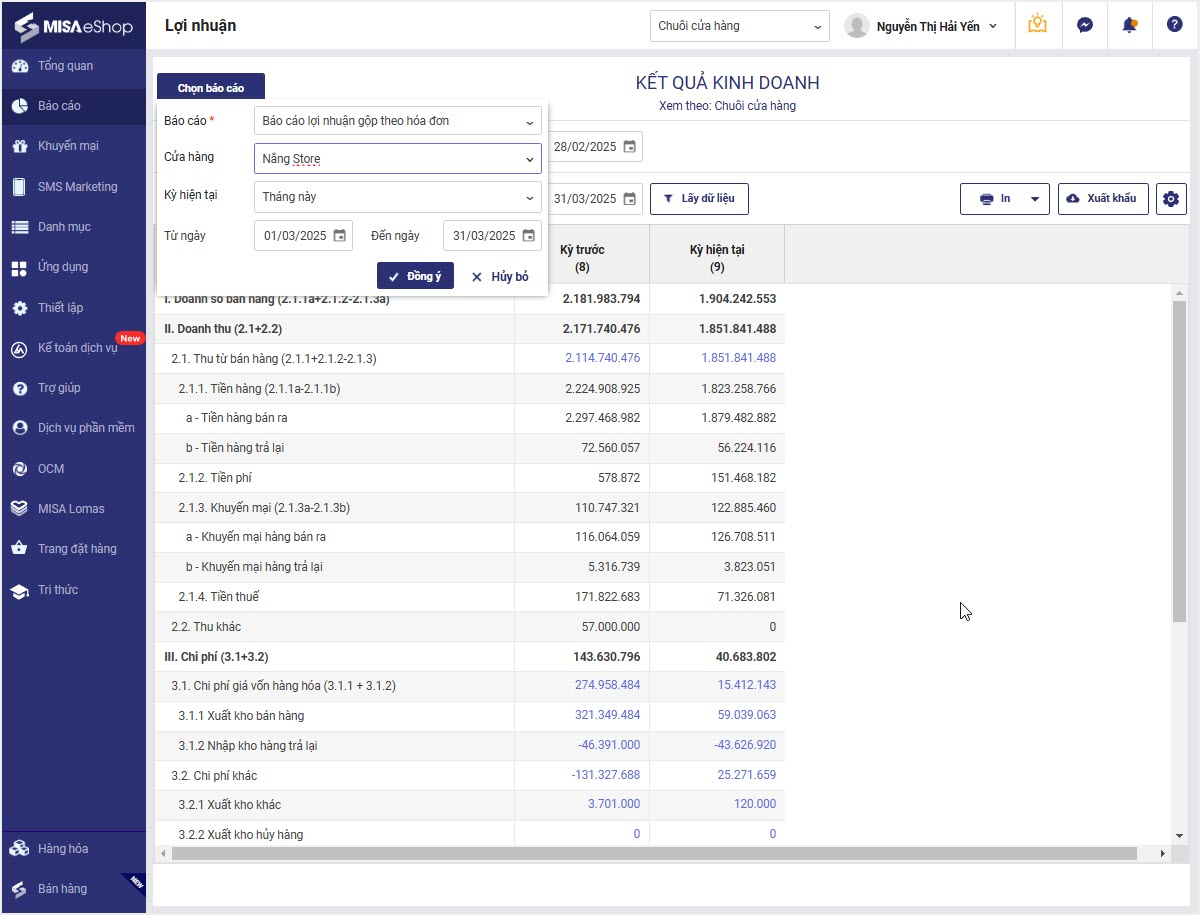
Task: Expand the Cửa hàng store dropdown
Action: click(x=529, y=159)
